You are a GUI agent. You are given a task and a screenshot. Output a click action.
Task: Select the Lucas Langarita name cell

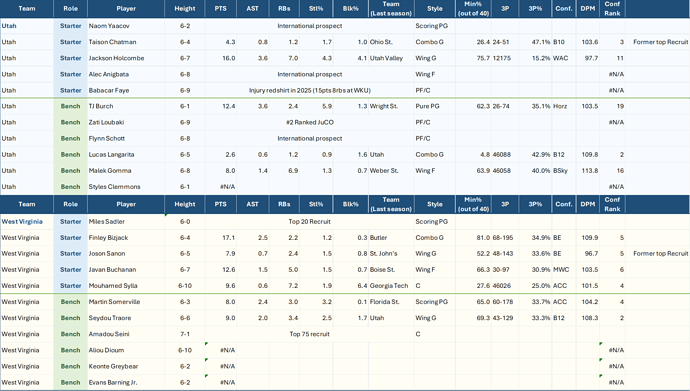126,154
